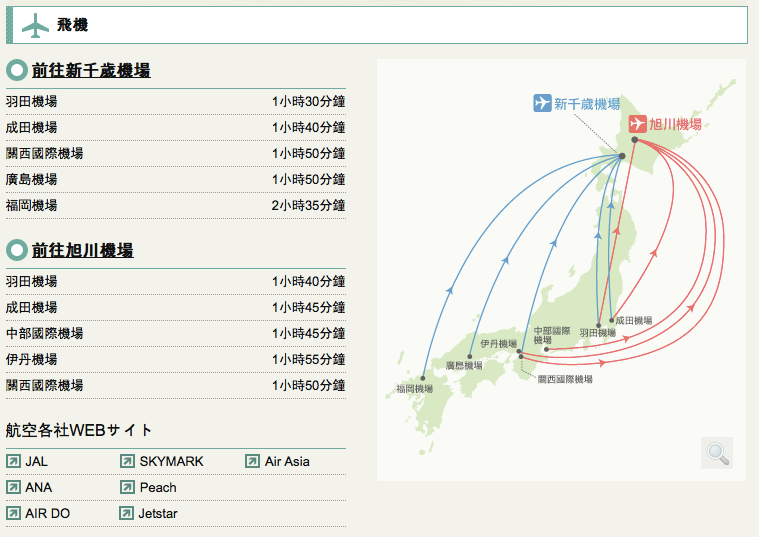Click the external link icon beside Air Asia
759x537 pixels.
tap(252, 461)
